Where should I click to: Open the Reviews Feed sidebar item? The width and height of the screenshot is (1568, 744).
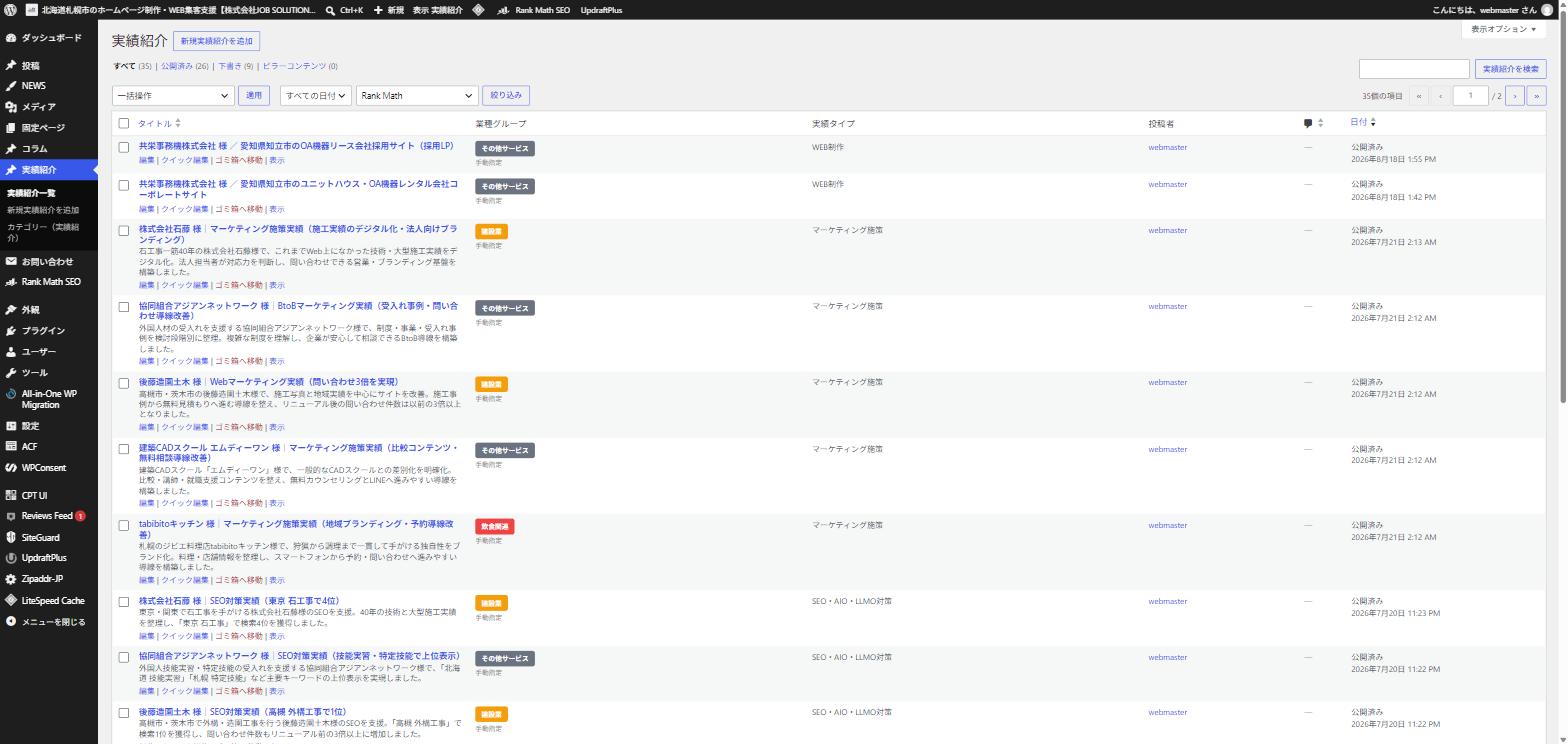click(x=48, y=516)
